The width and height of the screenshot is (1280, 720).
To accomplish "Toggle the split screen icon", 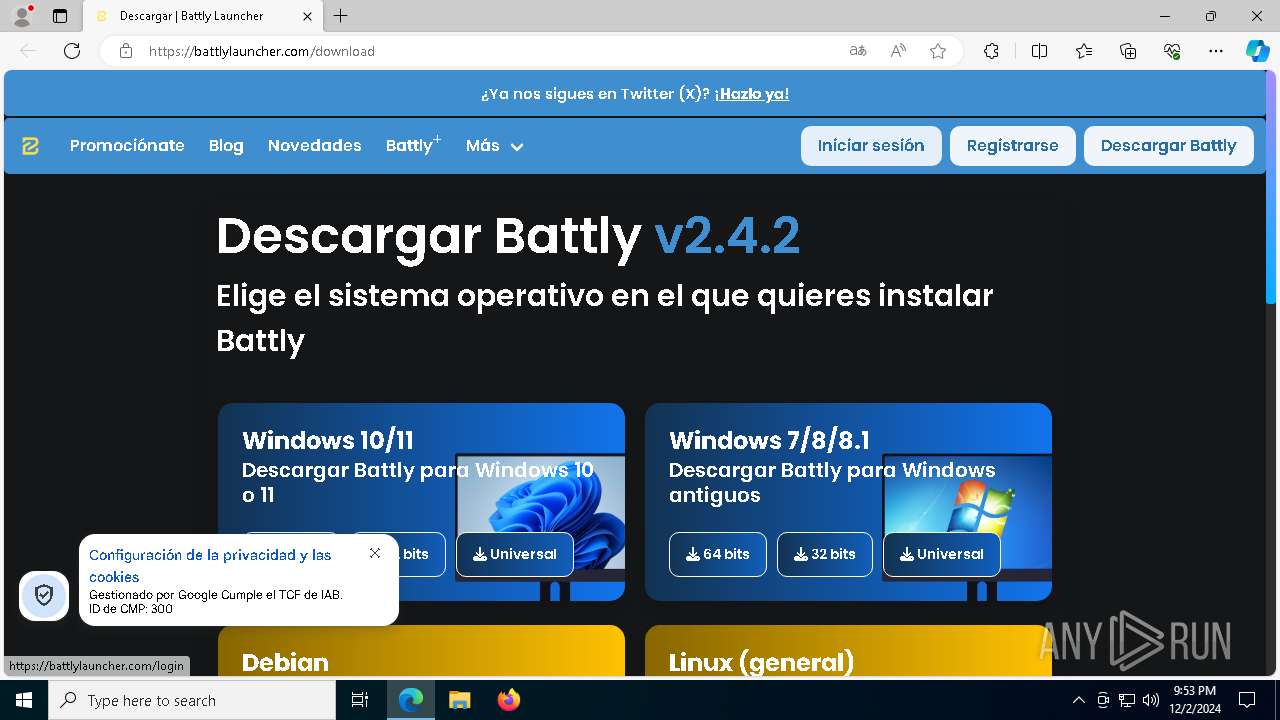I will point(1039,51).
